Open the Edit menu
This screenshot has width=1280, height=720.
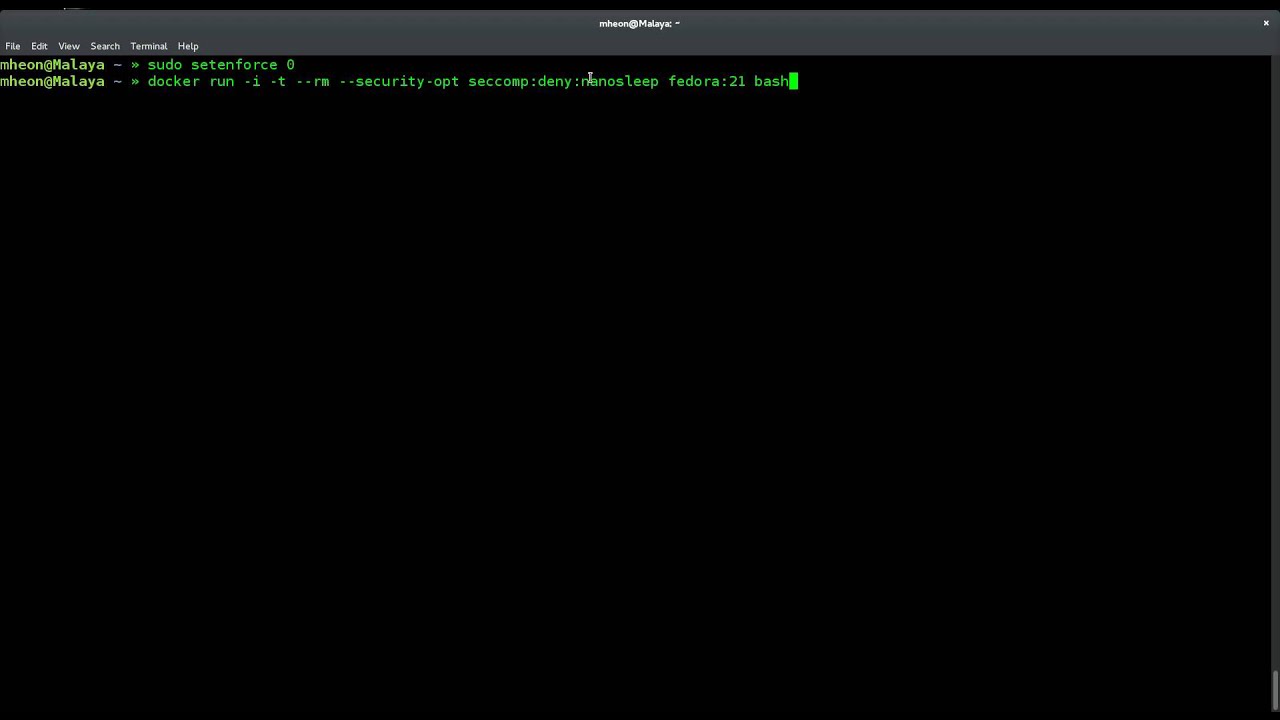(x=39, y=46)
